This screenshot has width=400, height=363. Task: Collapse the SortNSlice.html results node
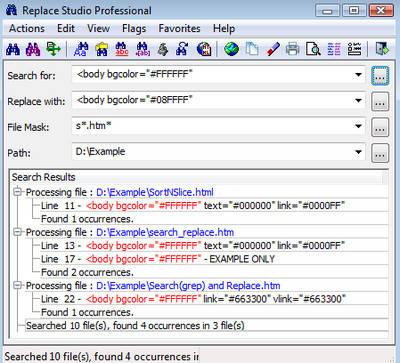17,192
